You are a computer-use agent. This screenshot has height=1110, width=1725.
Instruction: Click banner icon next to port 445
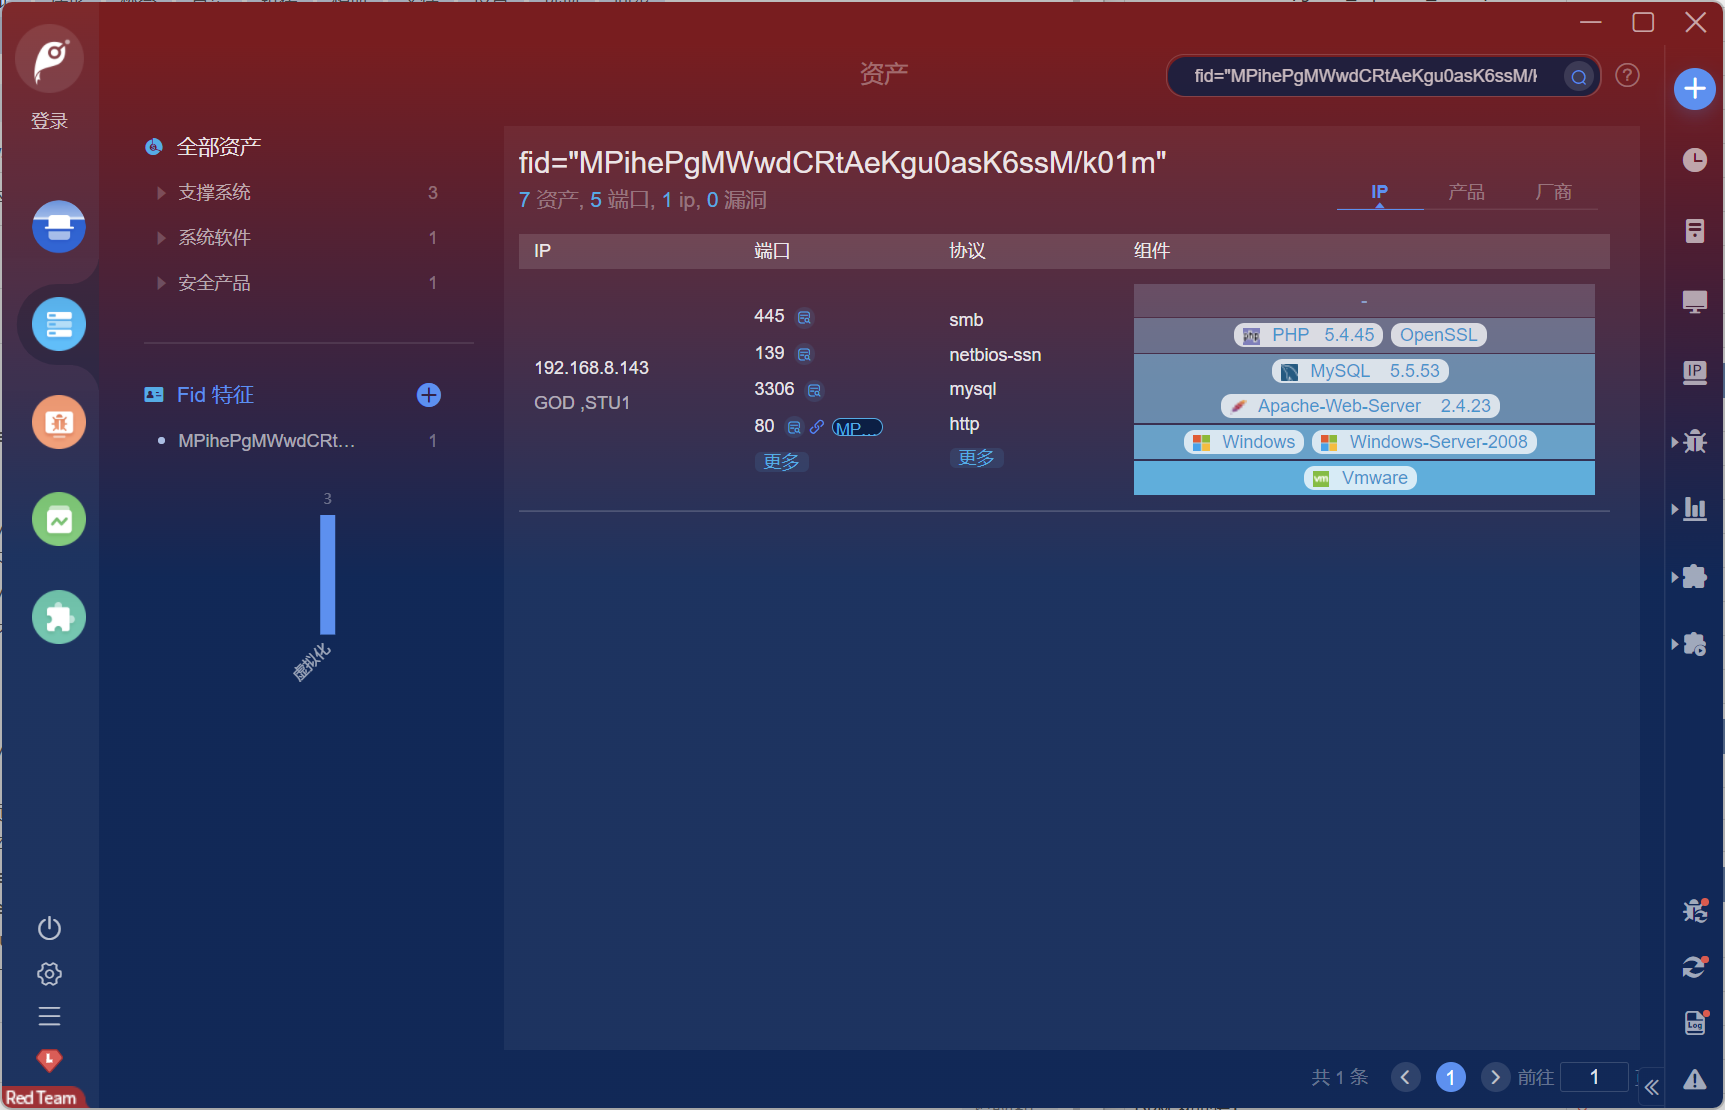[804, 318]
